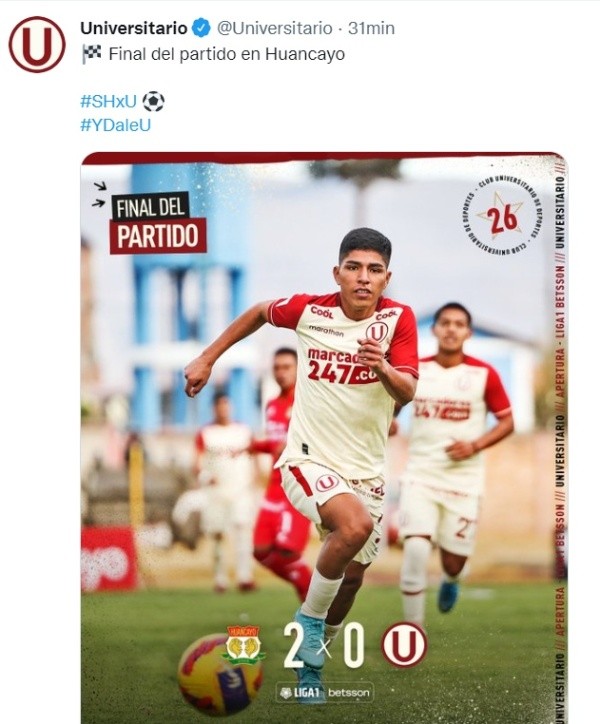Viewport: 600px width, 724px height.
Task: Open the 31min tweet timestamp
Action: coord(371,28)
